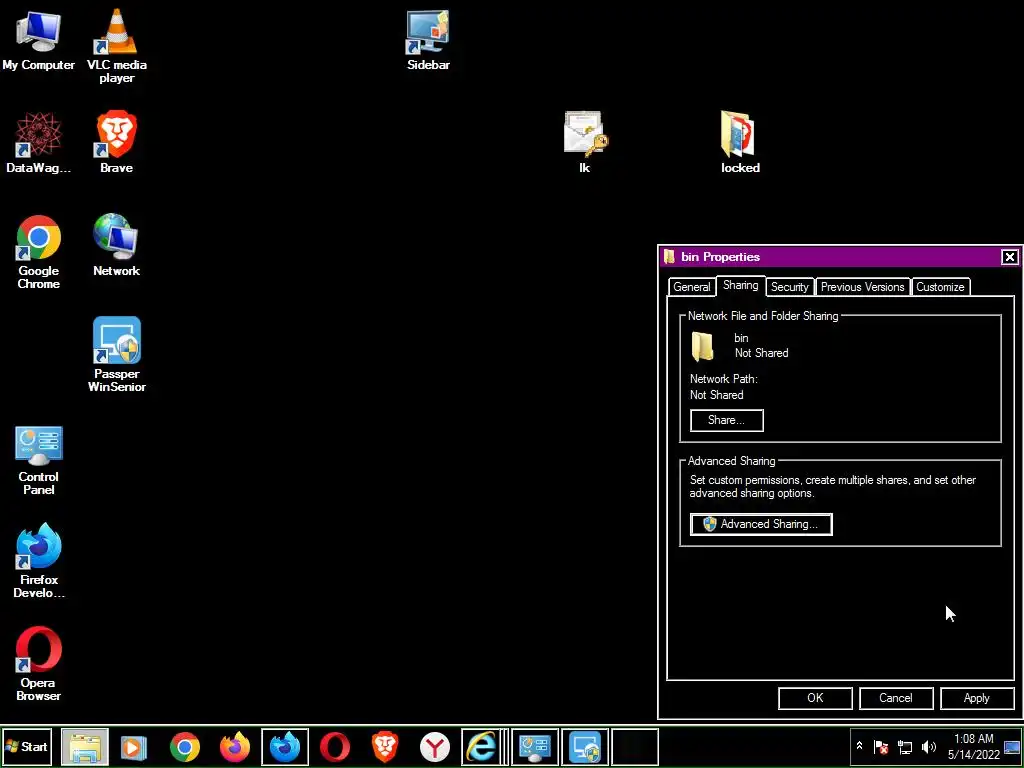Open the network tray icon
The width and height of the screenshot is (1024, 768).
904,746
